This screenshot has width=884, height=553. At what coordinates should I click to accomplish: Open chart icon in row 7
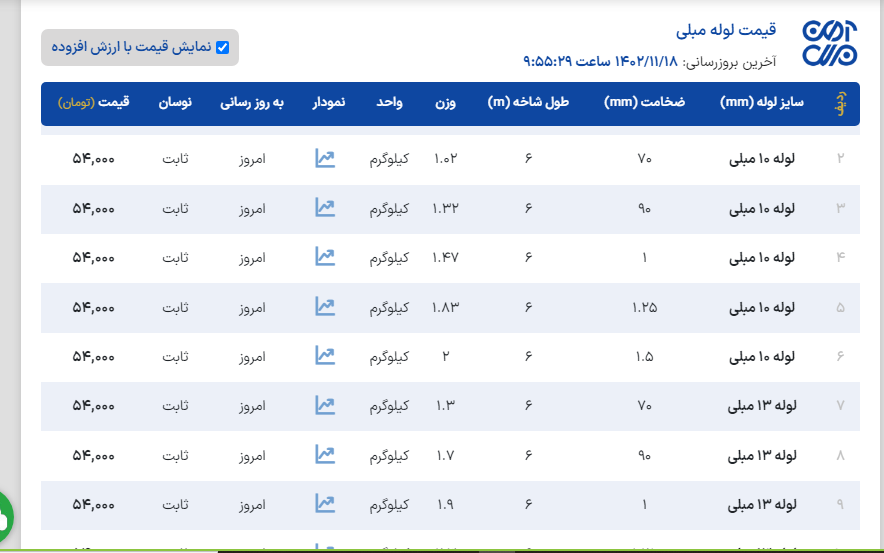click(324, 405)
